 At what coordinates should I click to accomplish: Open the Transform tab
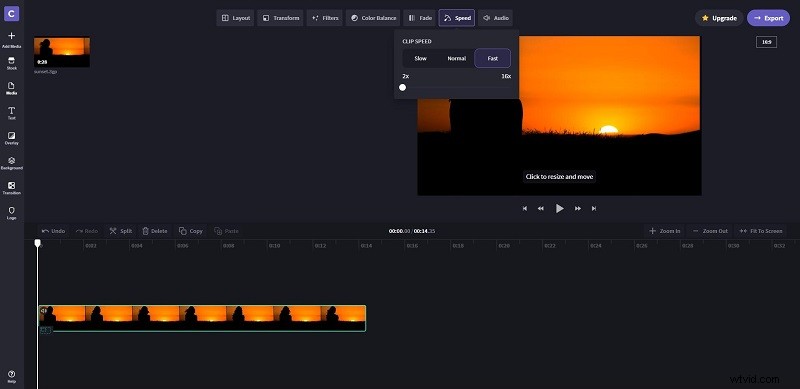tap(280, 18)
